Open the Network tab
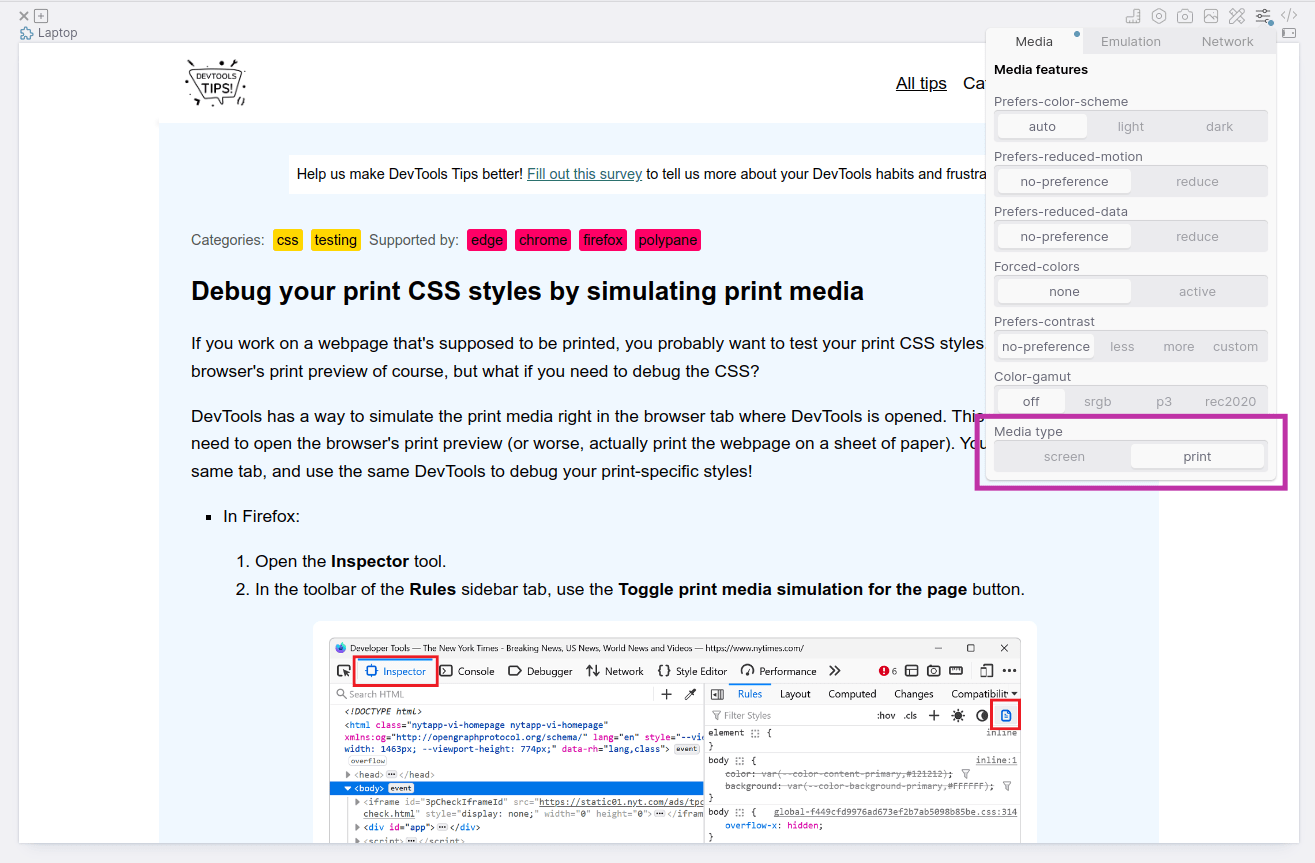The height and width of the screenshot is (863, 1315). coord(1227,41)
